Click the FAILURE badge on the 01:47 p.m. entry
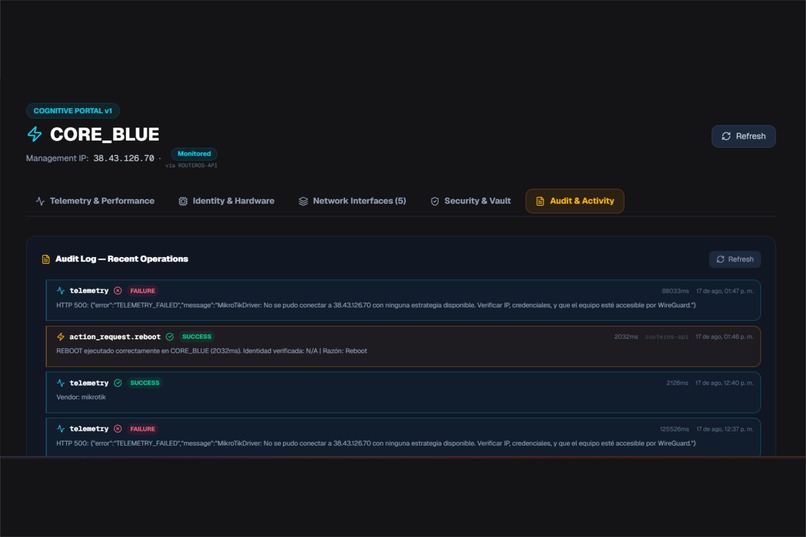This screenshot has width=806, height=537. pyautogui.click(x=142, y=291)
